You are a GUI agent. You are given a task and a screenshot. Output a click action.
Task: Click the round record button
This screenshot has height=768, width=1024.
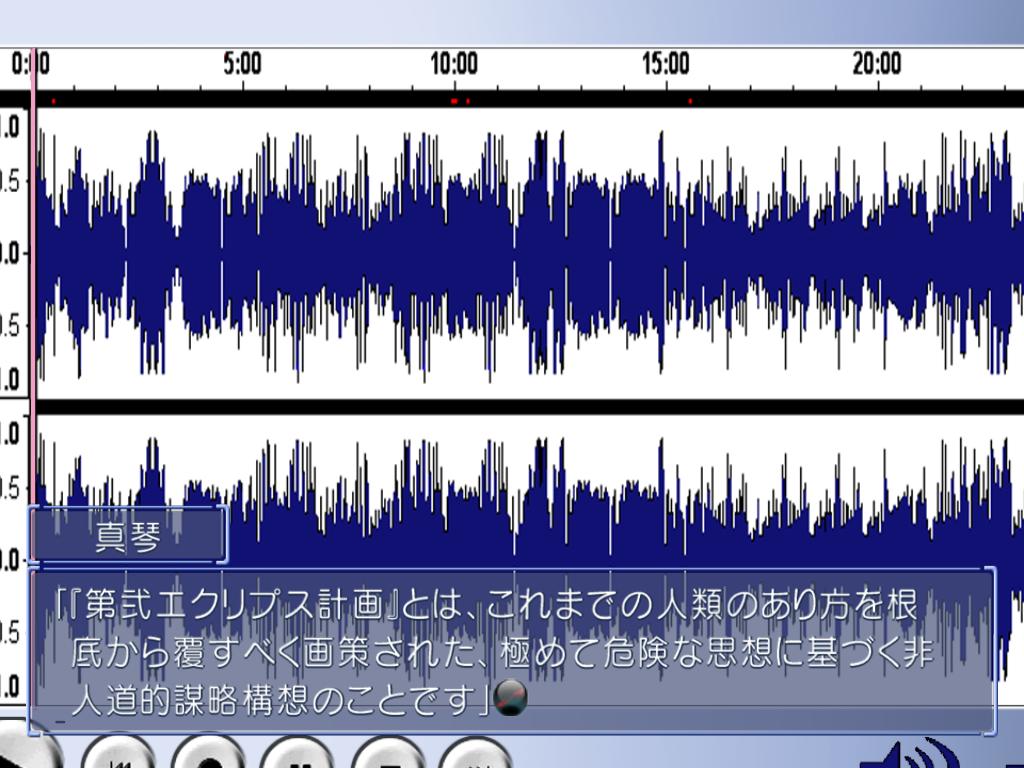pos(209,752)
